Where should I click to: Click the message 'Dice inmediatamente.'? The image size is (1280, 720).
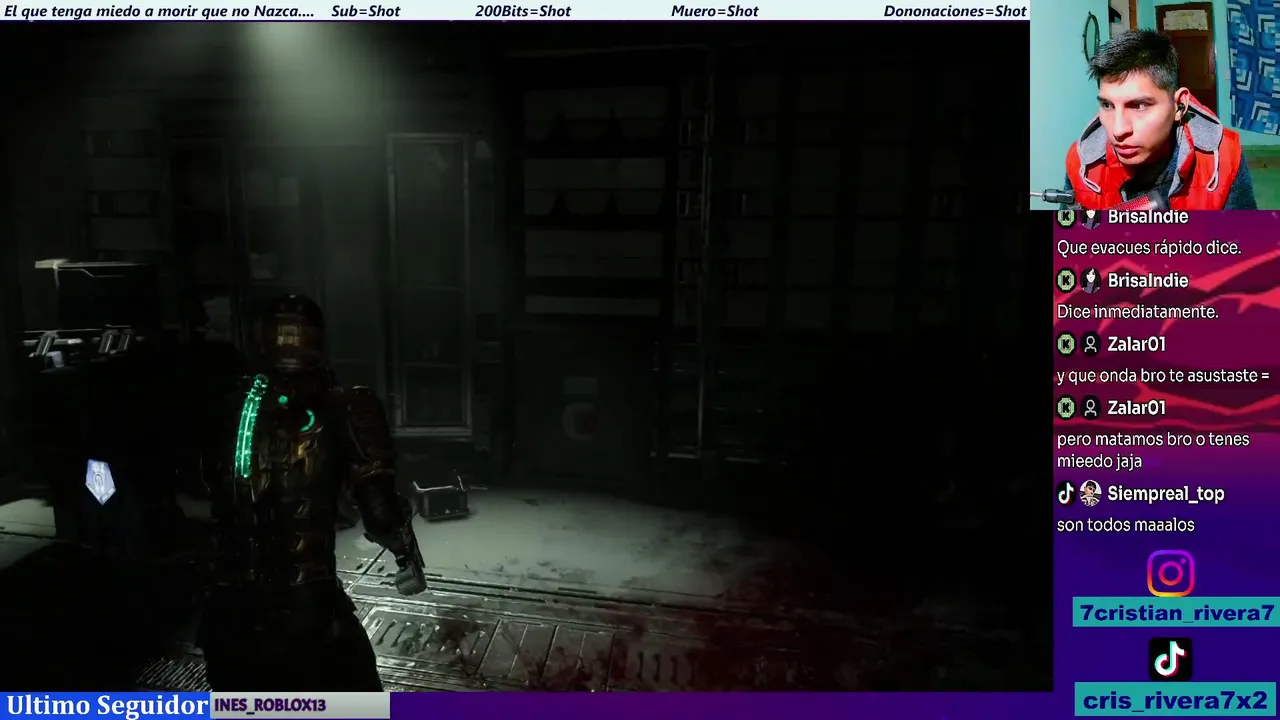point(1137,312)
